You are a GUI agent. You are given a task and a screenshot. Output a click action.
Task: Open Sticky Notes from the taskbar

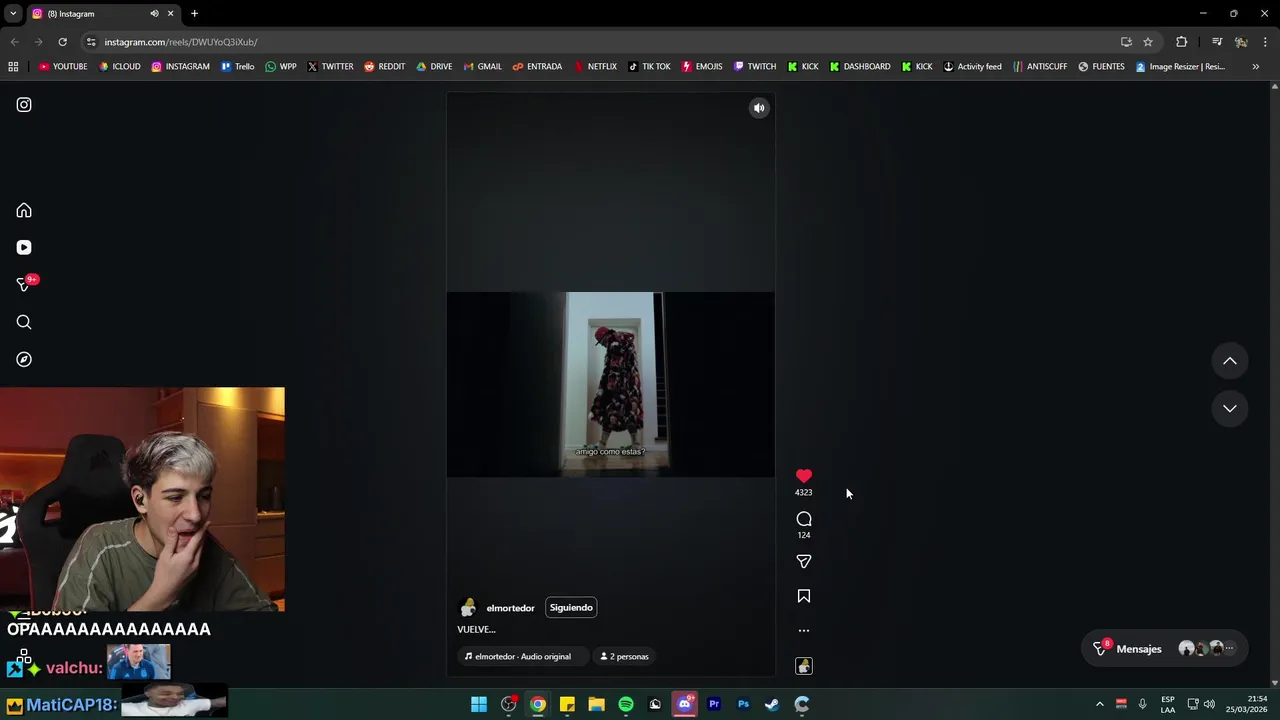(x=567, y=705)
